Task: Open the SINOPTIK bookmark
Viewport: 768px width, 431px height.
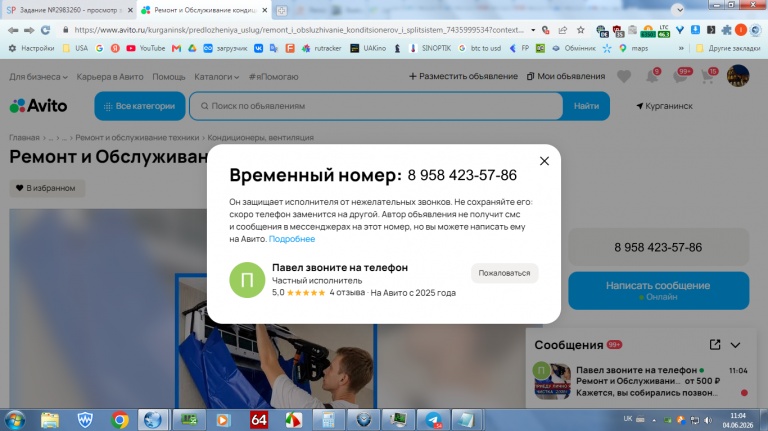Action: pyautogui.click(x=430, y=48)
